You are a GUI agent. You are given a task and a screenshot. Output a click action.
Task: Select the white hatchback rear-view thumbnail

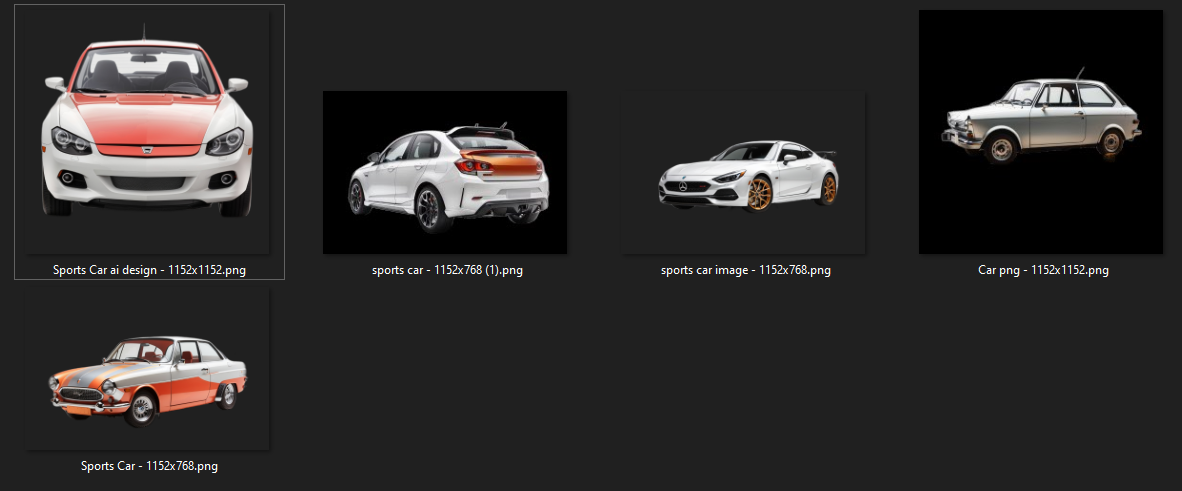coord(444,172)
